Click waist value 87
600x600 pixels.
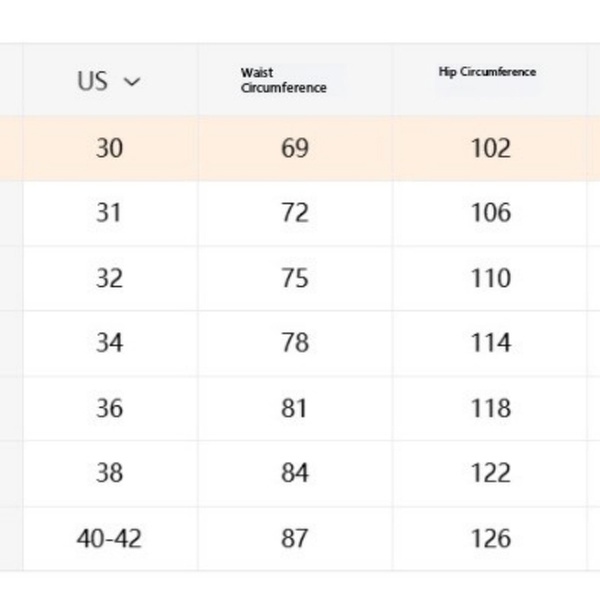coord(295,538)
